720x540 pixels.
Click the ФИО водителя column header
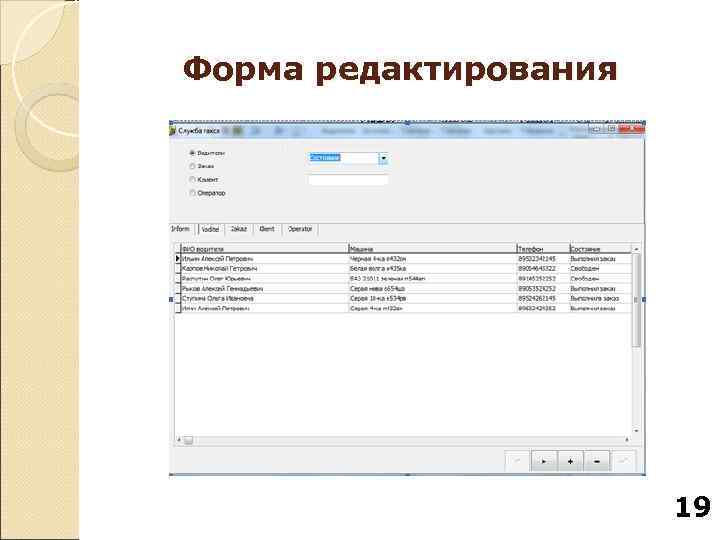(x=264, y=249)
